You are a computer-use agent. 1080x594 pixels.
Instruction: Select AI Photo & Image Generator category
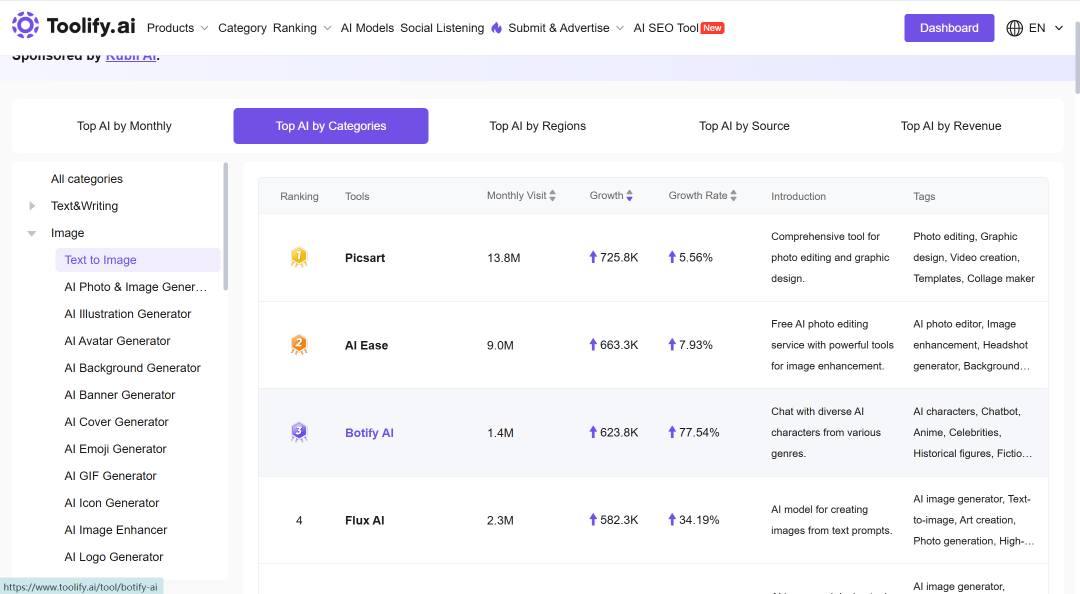pos(136,287)
